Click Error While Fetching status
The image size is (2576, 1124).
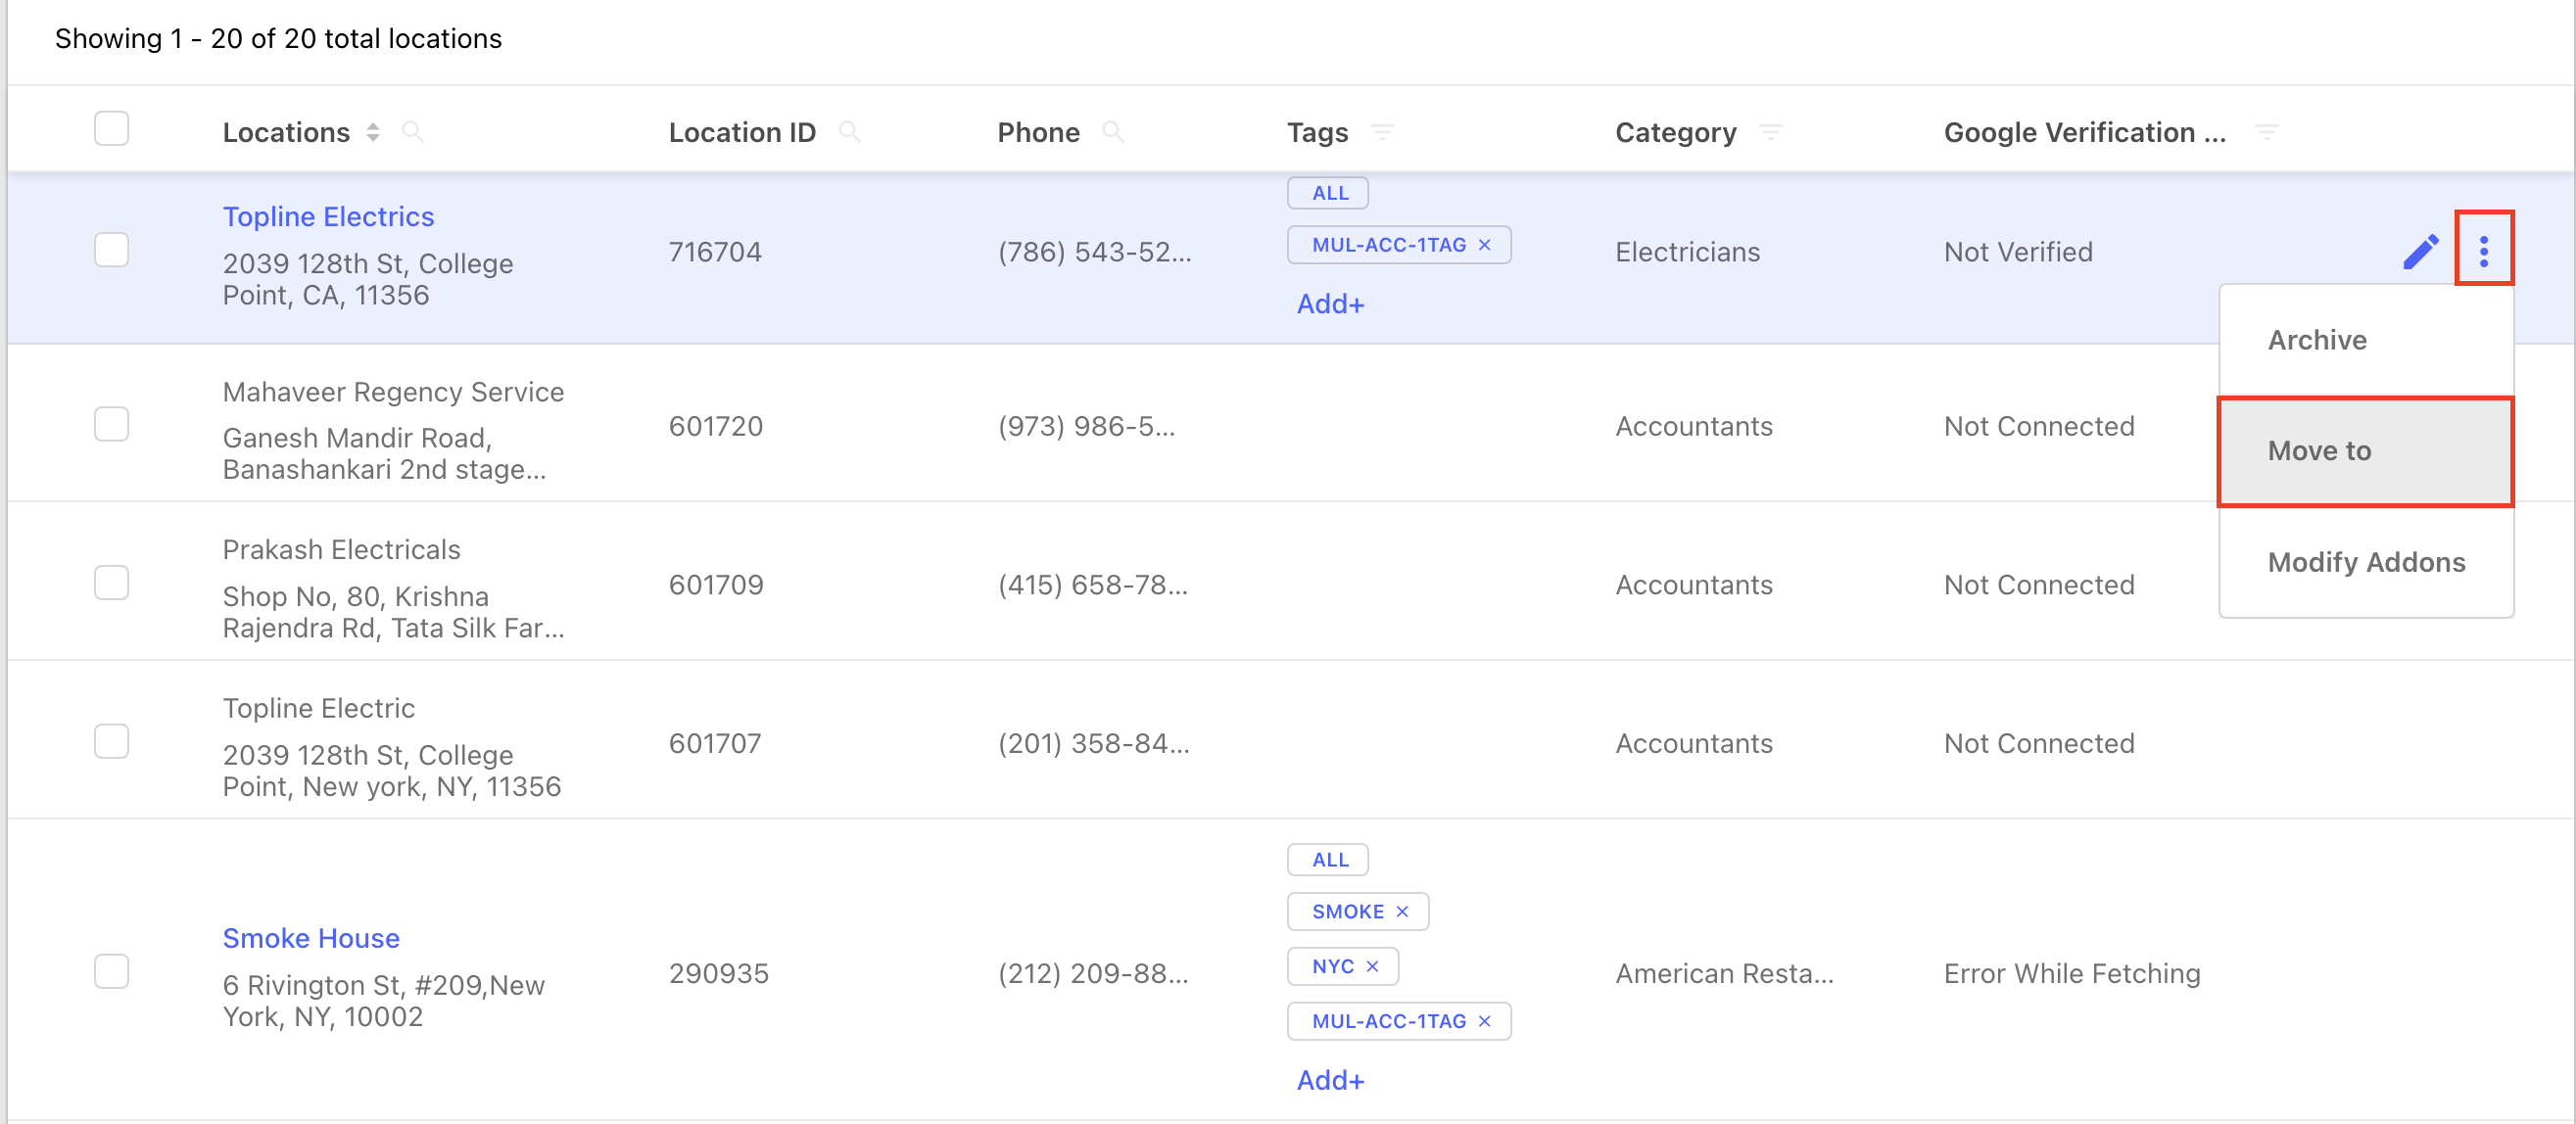2071,973
